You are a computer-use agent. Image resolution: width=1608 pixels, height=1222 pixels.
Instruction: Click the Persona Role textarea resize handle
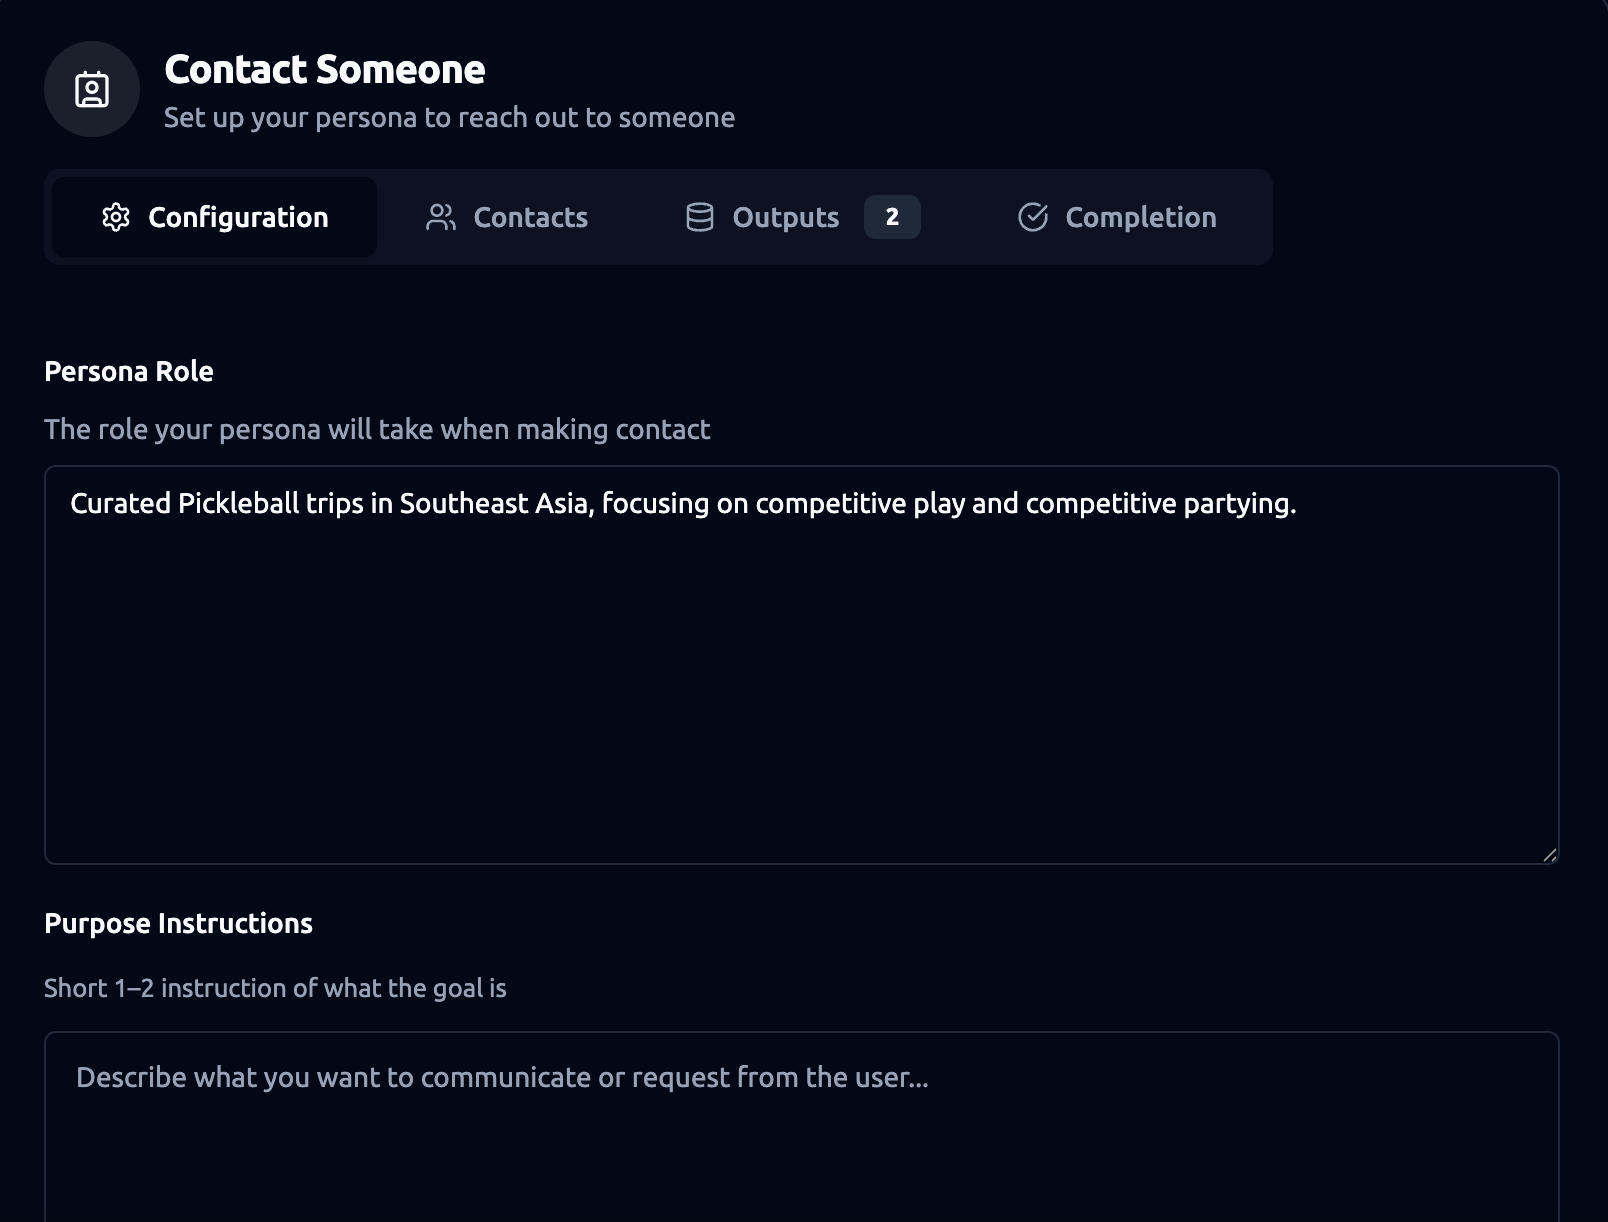click(x=1549, y=854)
